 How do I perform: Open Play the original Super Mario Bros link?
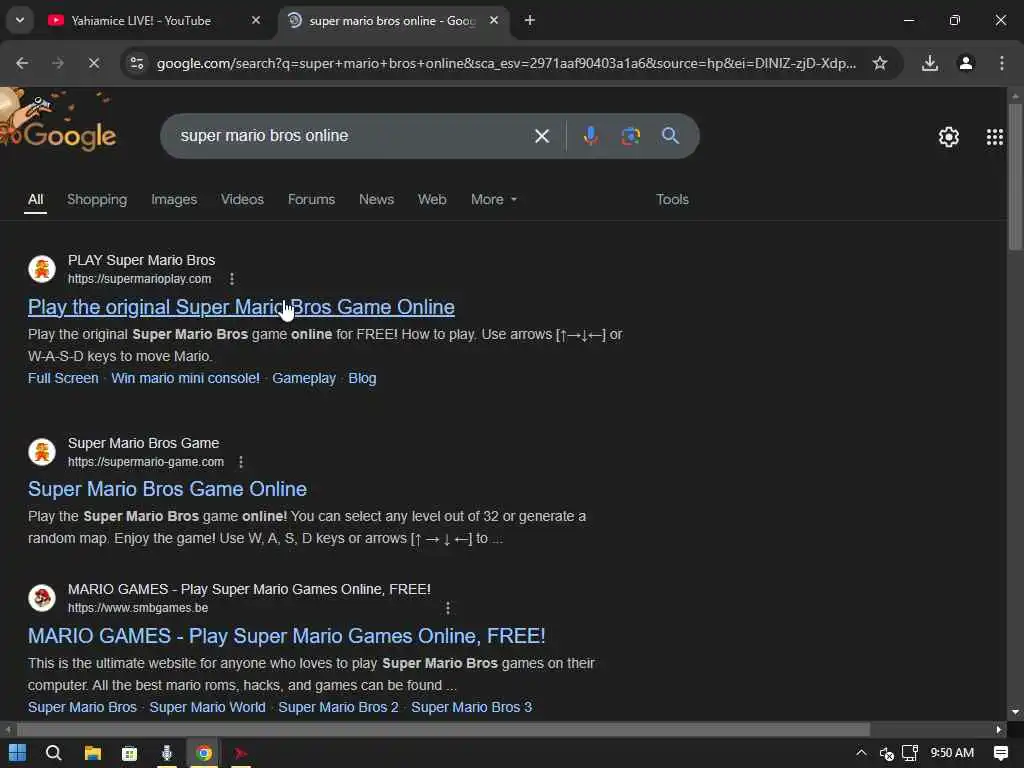click(x=241, y=307)
